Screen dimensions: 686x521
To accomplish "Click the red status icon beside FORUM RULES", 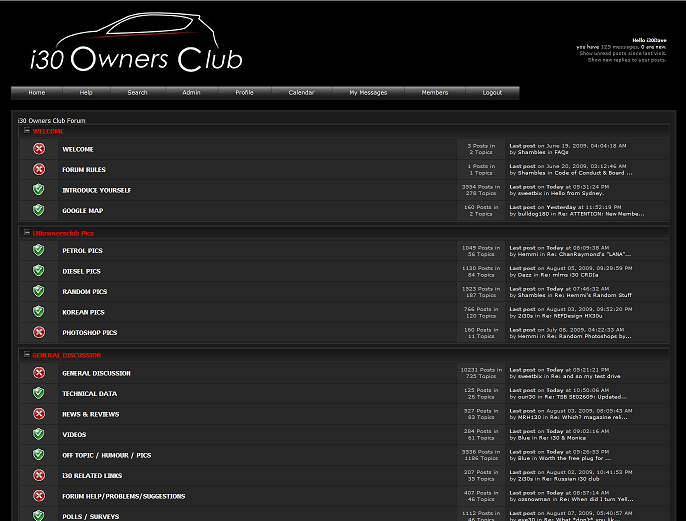I will pyautogui.click(x=39, y=169).
